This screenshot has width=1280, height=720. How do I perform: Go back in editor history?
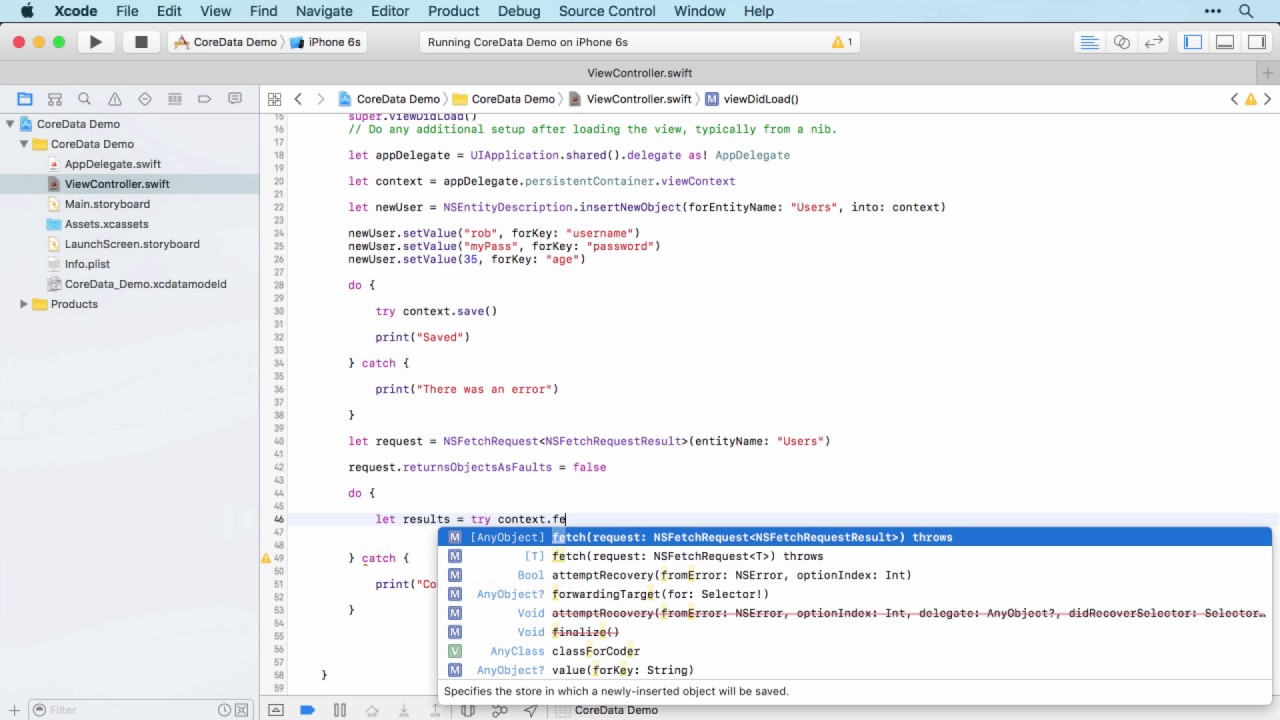(298, 99)
